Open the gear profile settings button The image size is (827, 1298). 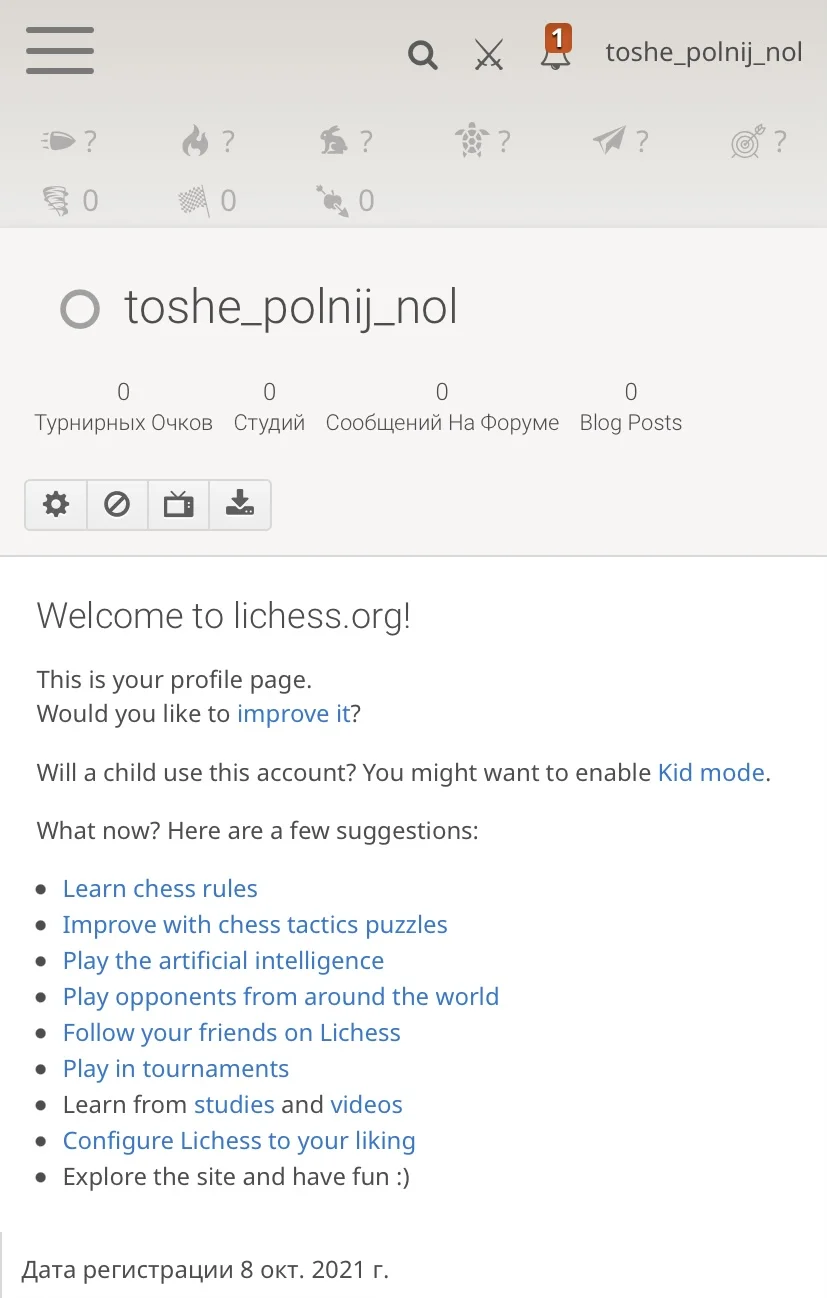(56, 504)
